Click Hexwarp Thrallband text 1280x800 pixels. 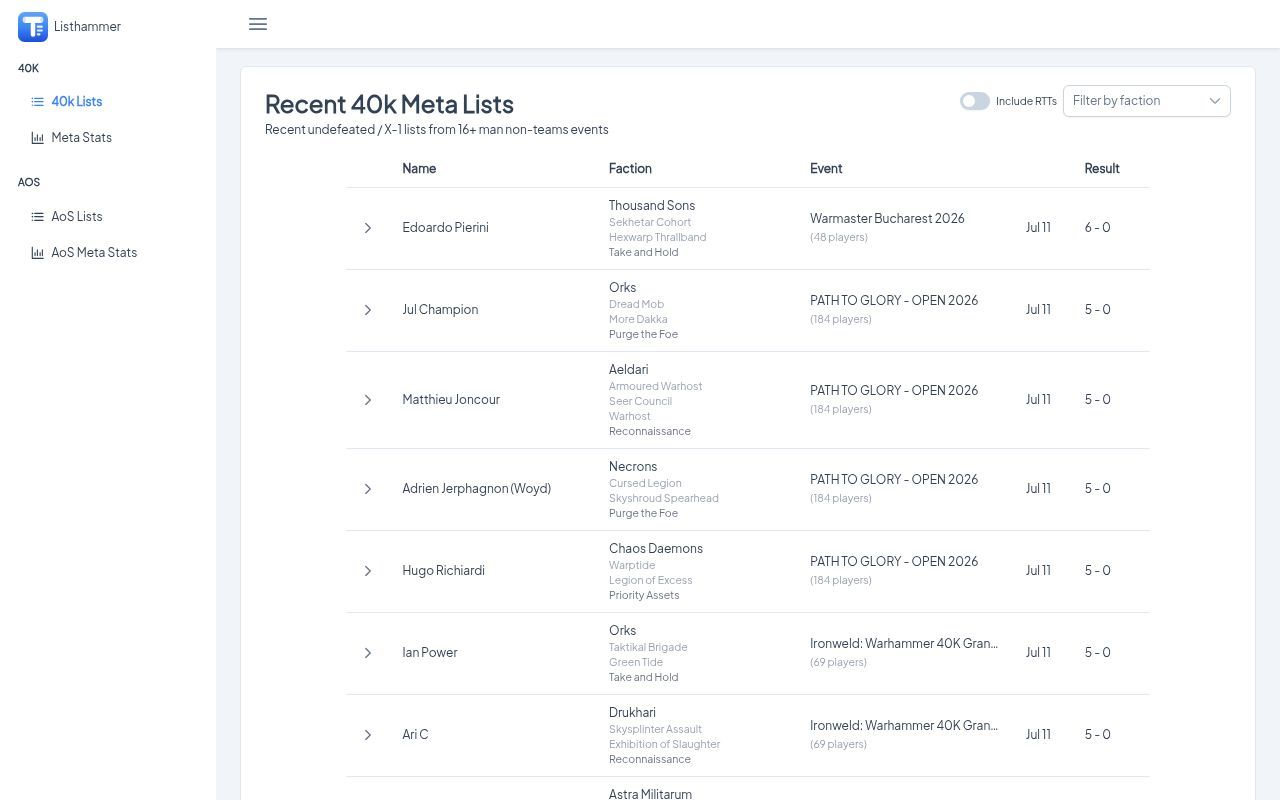click(657, 237)
